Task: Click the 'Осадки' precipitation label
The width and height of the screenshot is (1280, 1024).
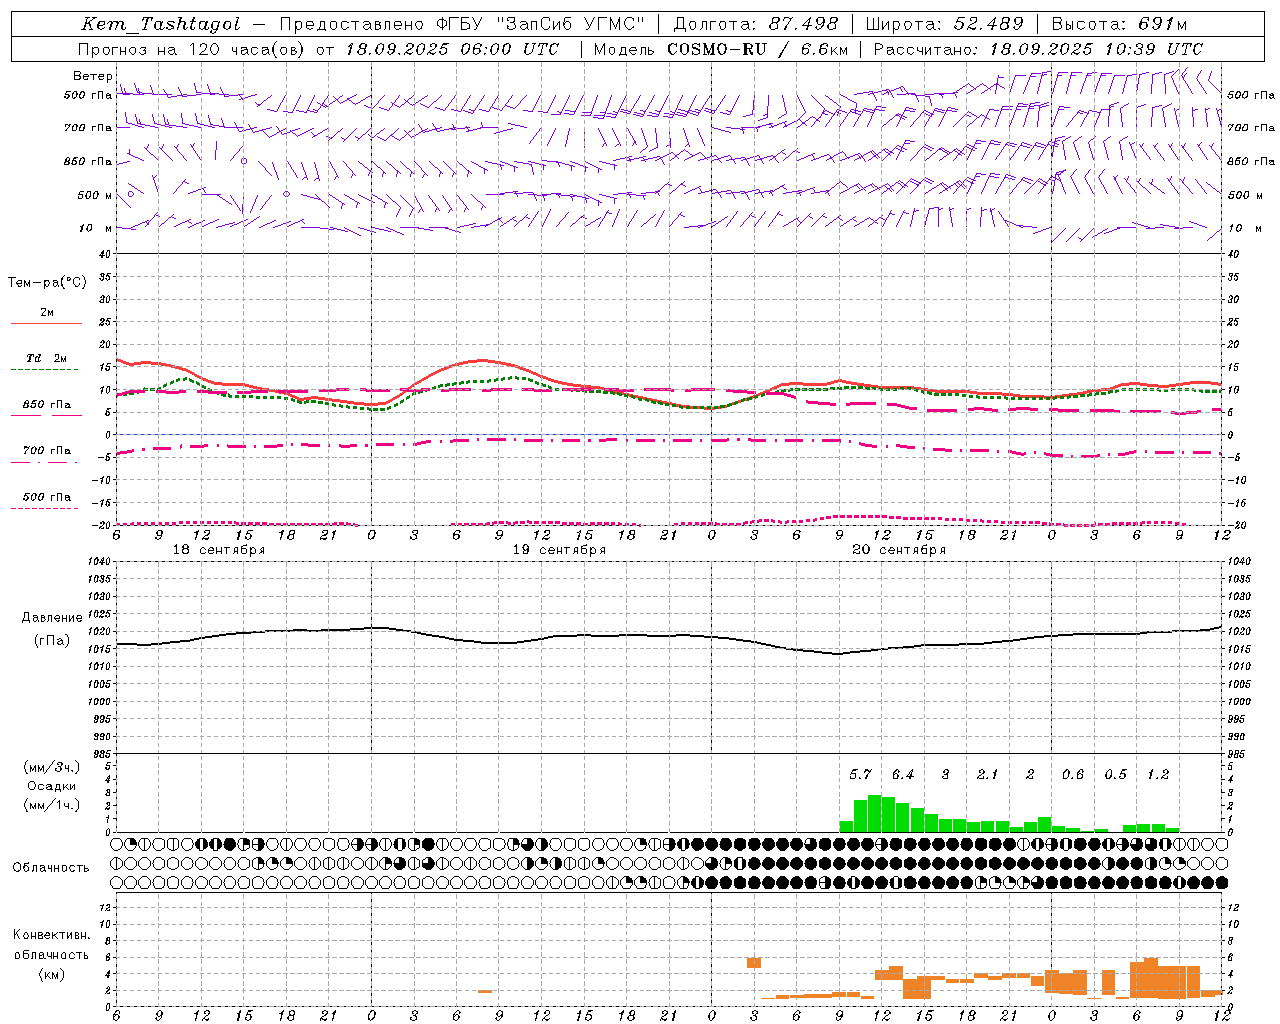Action: coord(51,786)
